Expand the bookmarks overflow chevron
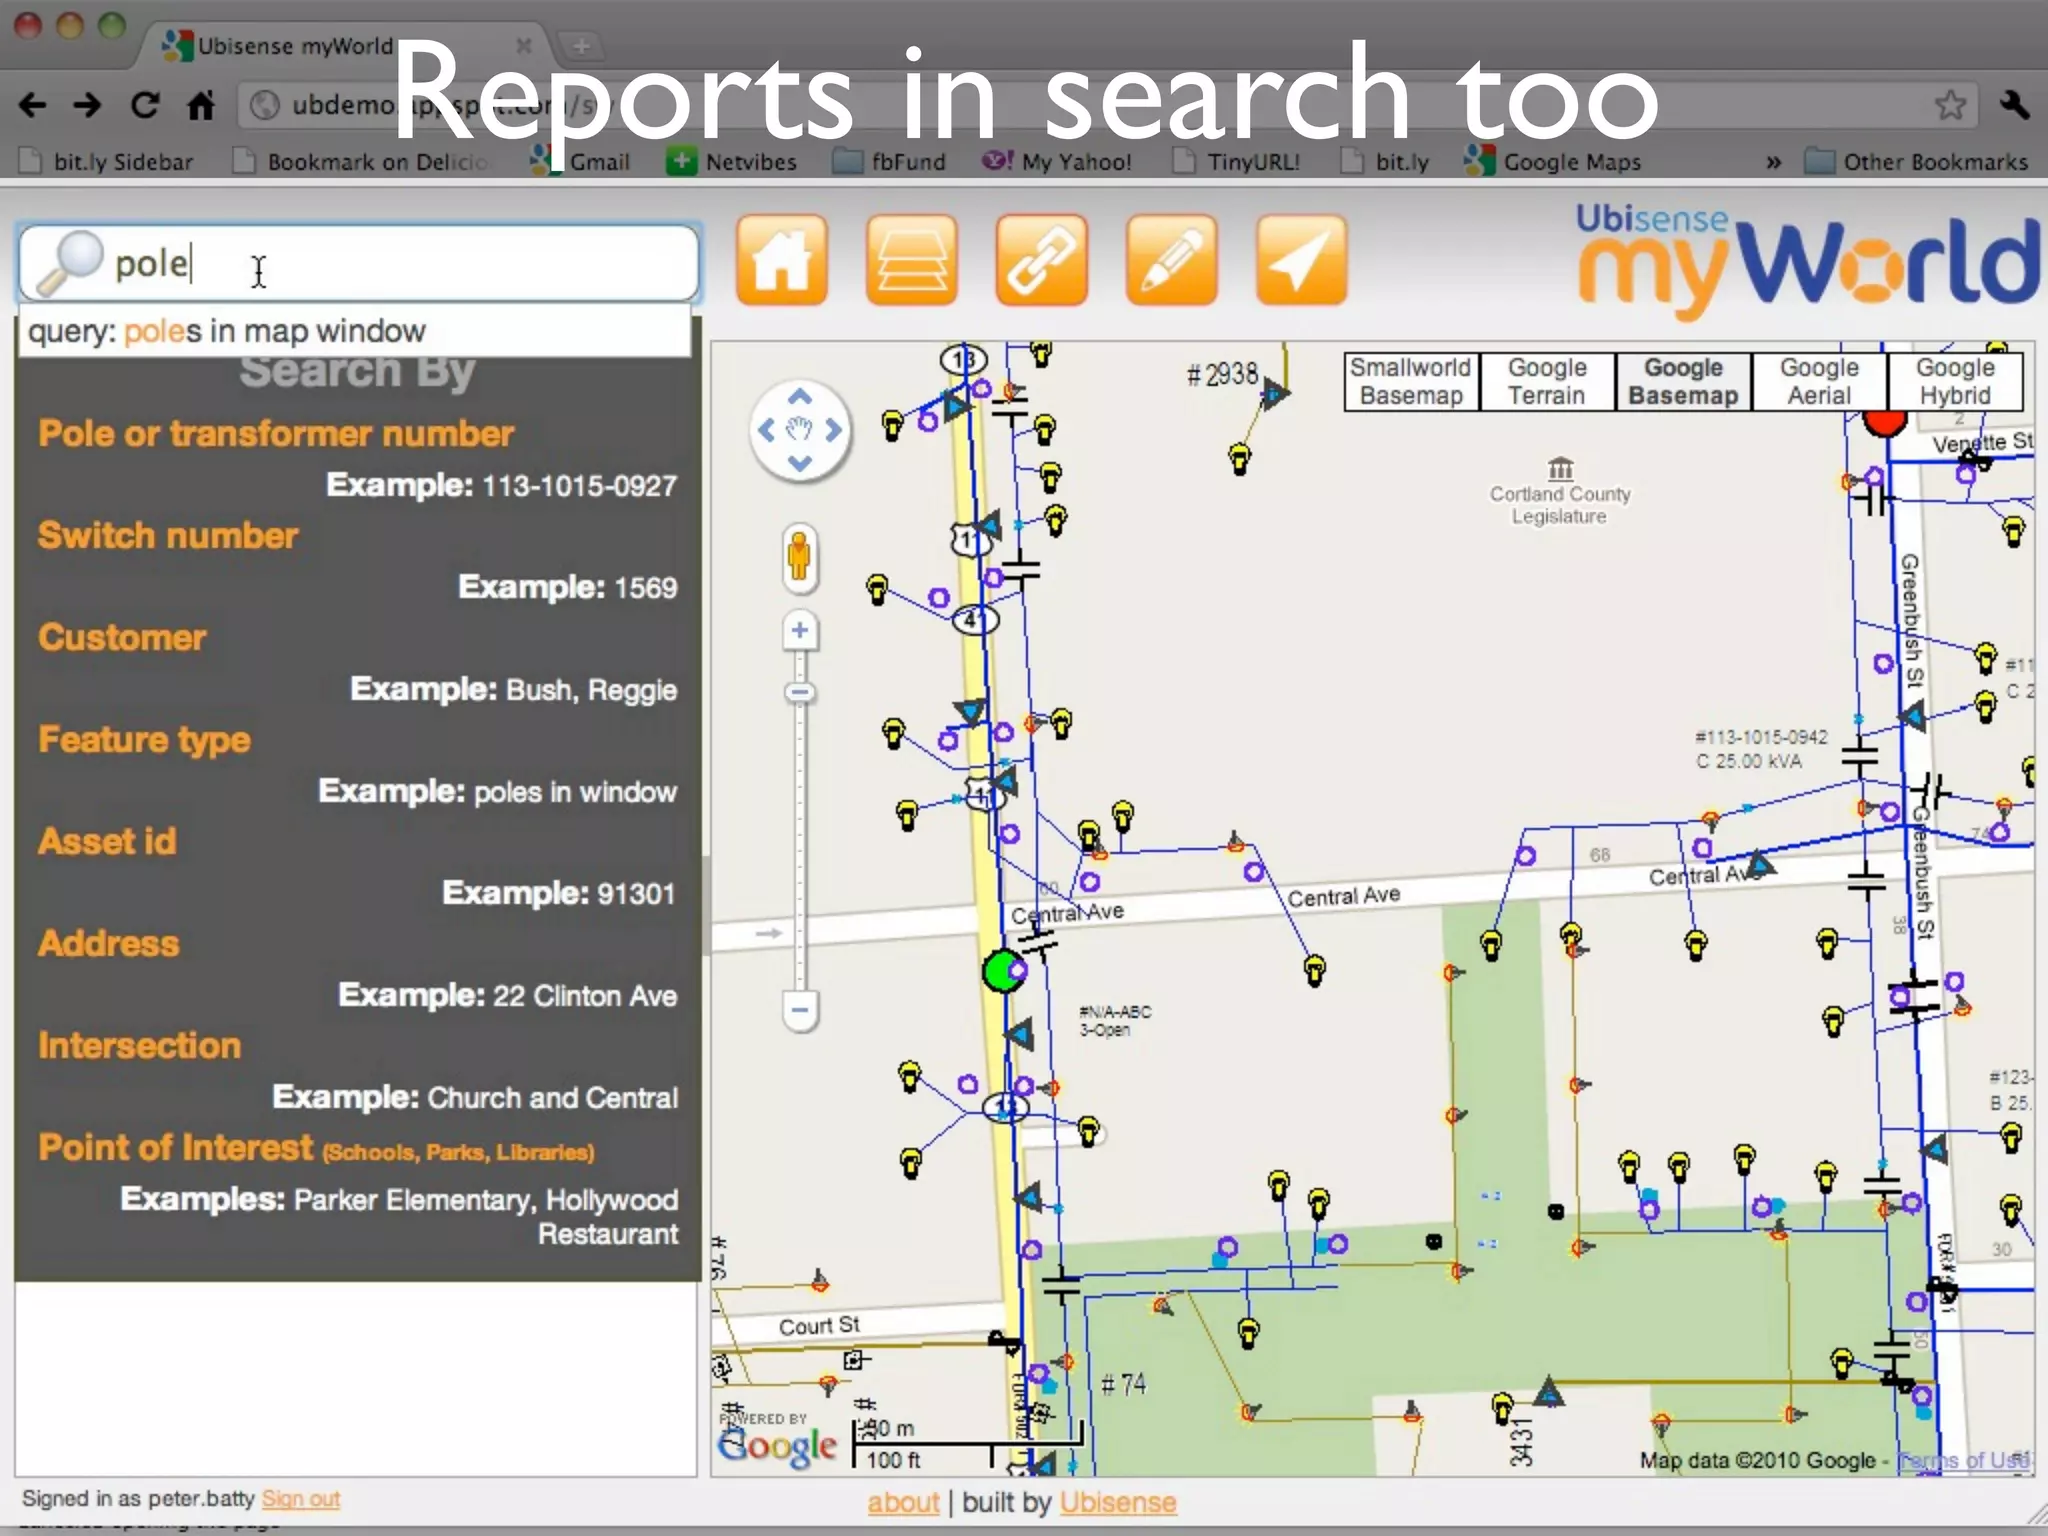 click(x=1772, y=162)
